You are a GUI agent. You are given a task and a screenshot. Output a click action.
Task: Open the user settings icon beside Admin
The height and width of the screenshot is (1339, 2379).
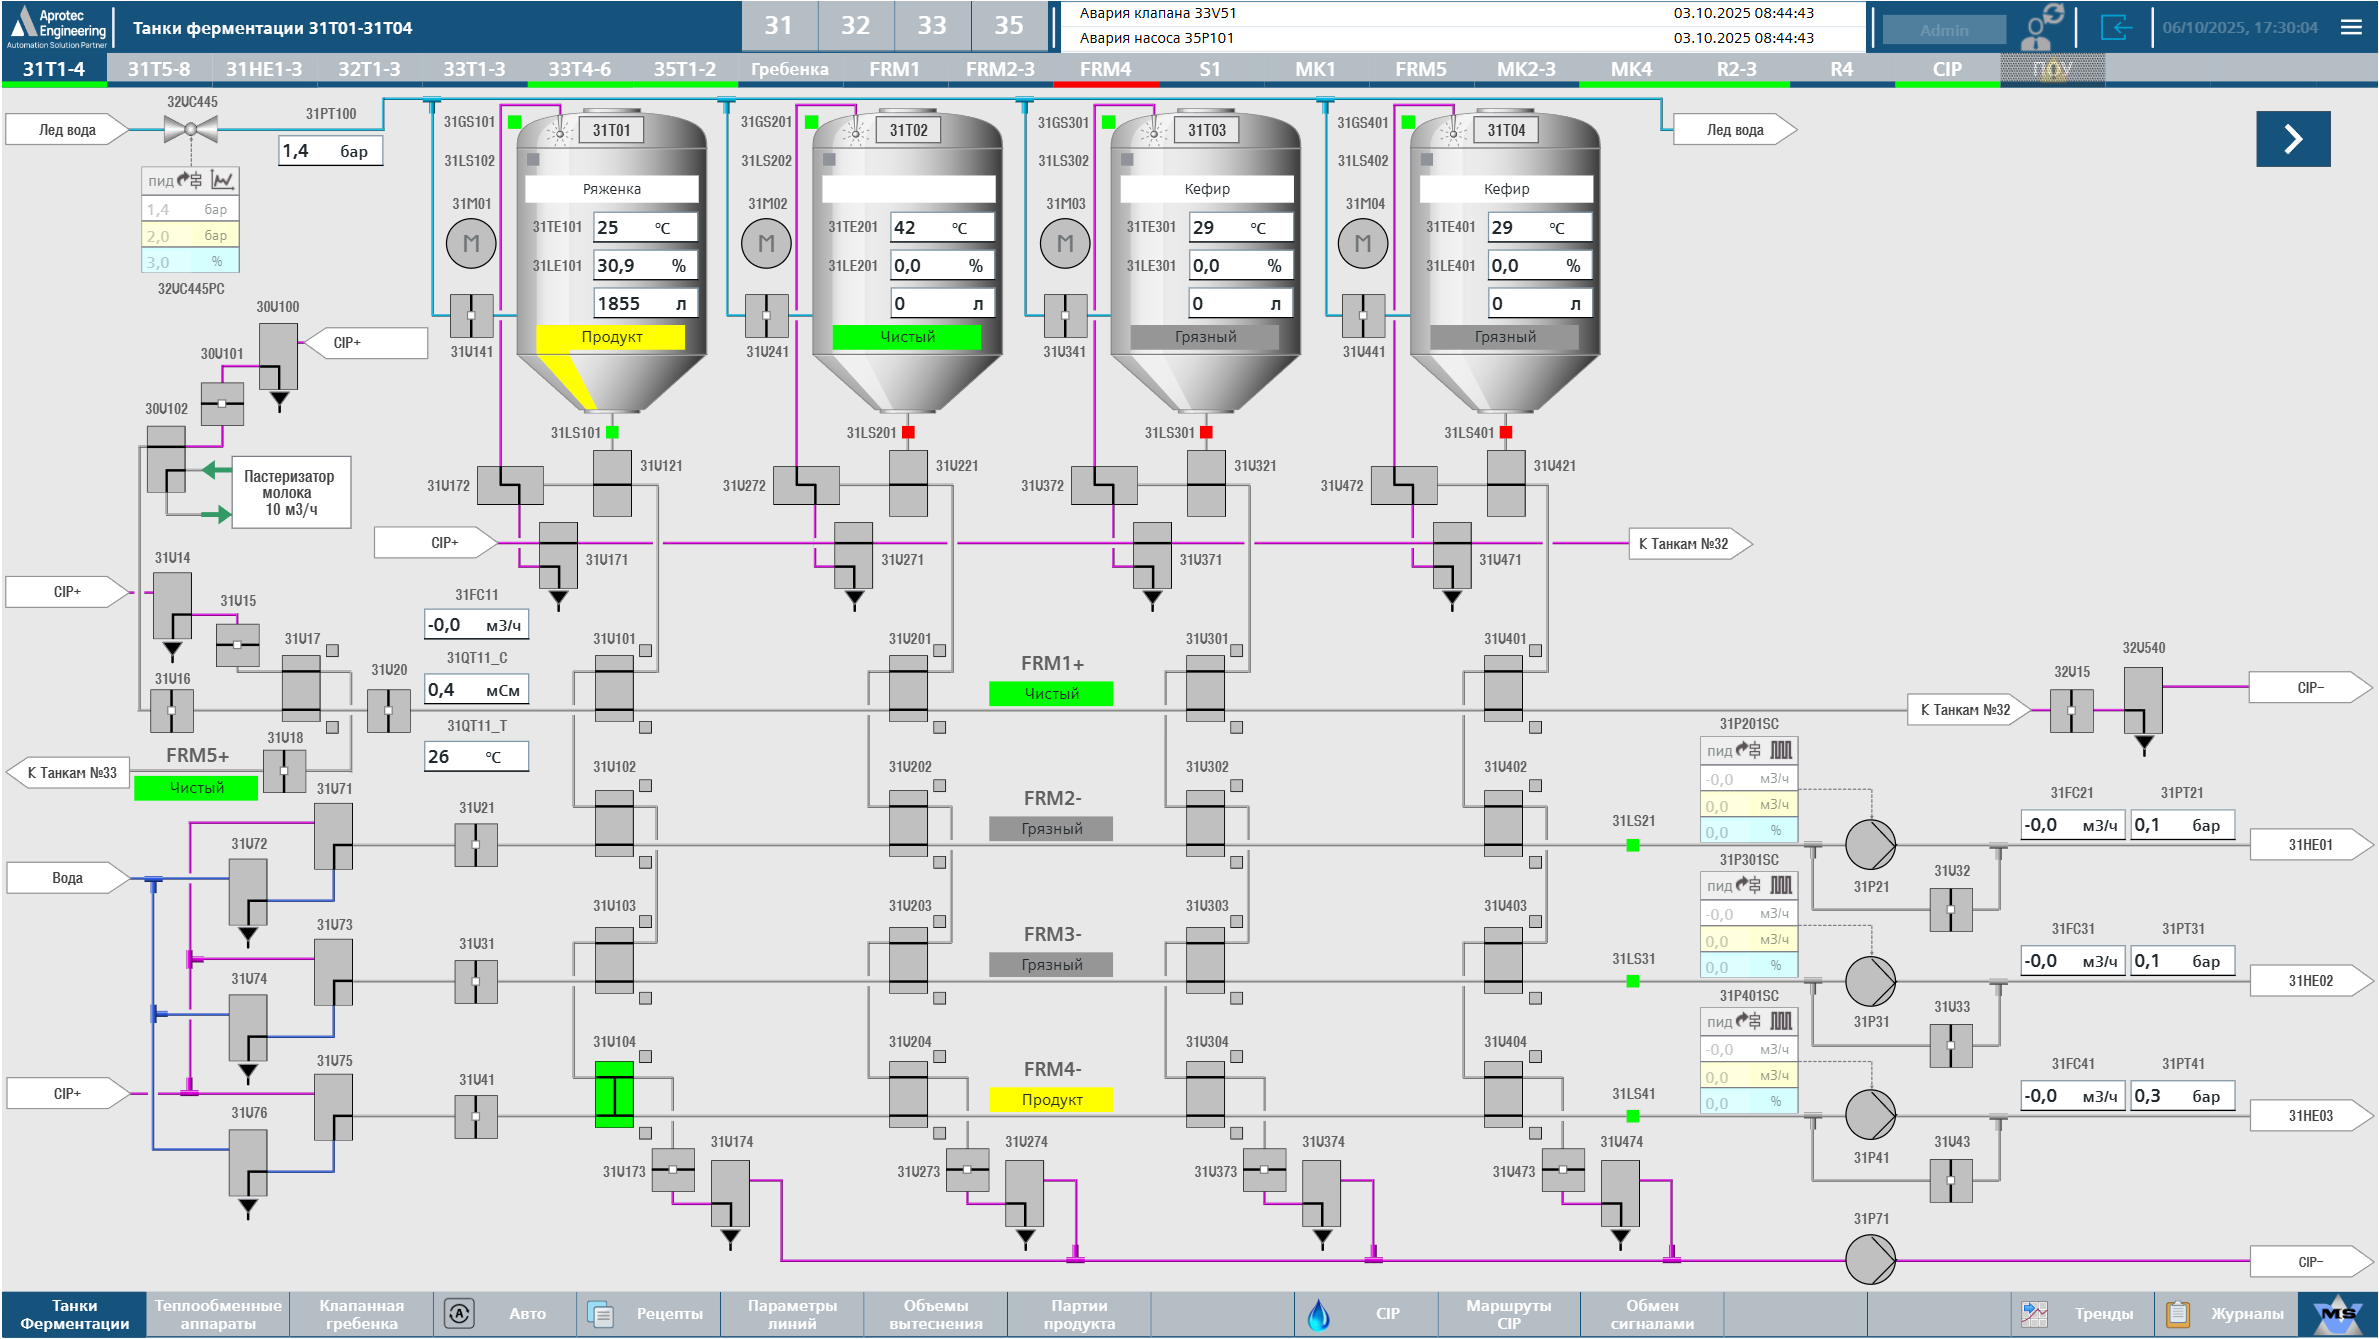[x=2041, y=28]
